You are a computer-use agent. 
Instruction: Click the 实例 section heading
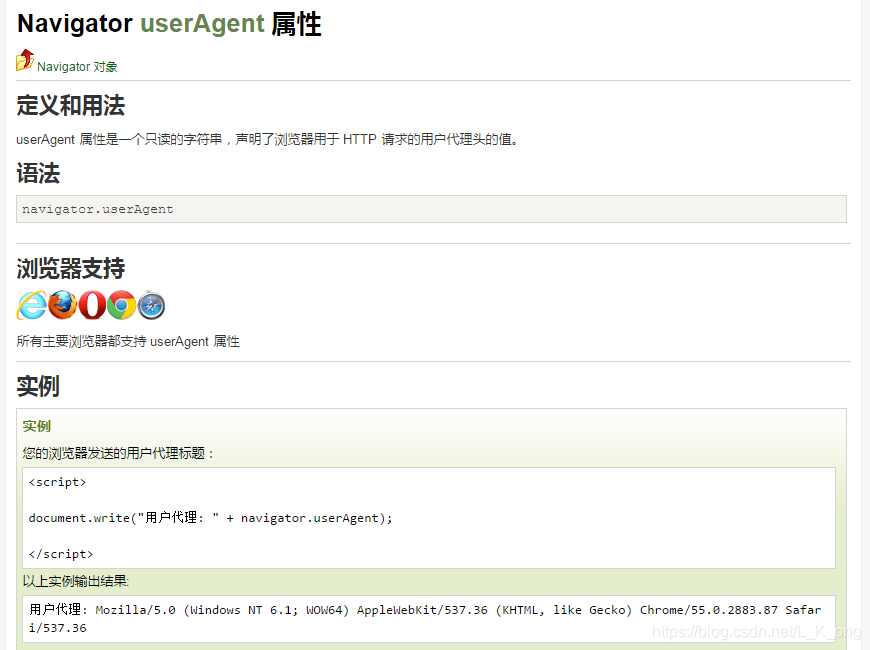38,385
